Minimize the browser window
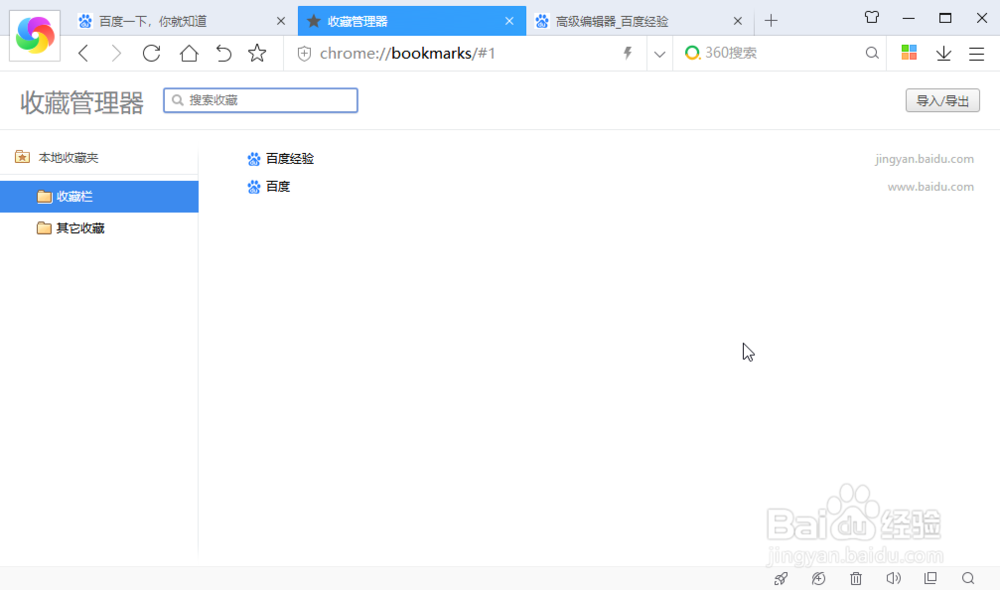 tap(908, 19)
